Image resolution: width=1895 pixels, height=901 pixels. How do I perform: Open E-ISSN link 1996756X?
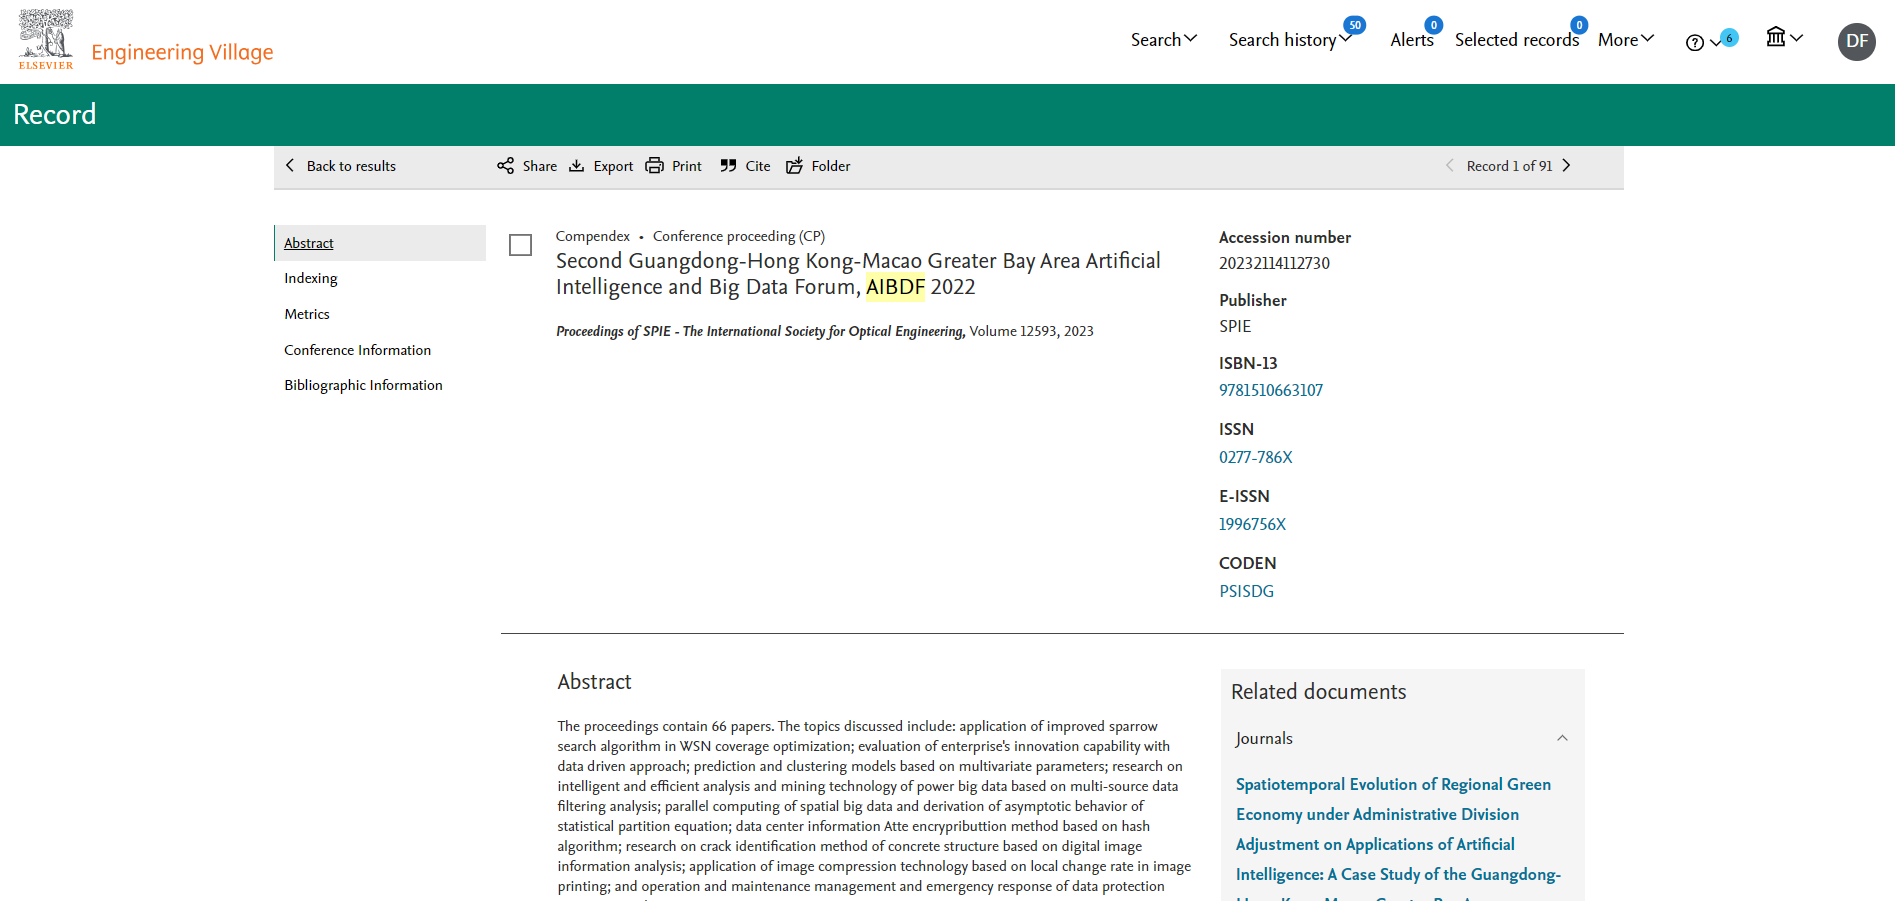point(1253,524)
